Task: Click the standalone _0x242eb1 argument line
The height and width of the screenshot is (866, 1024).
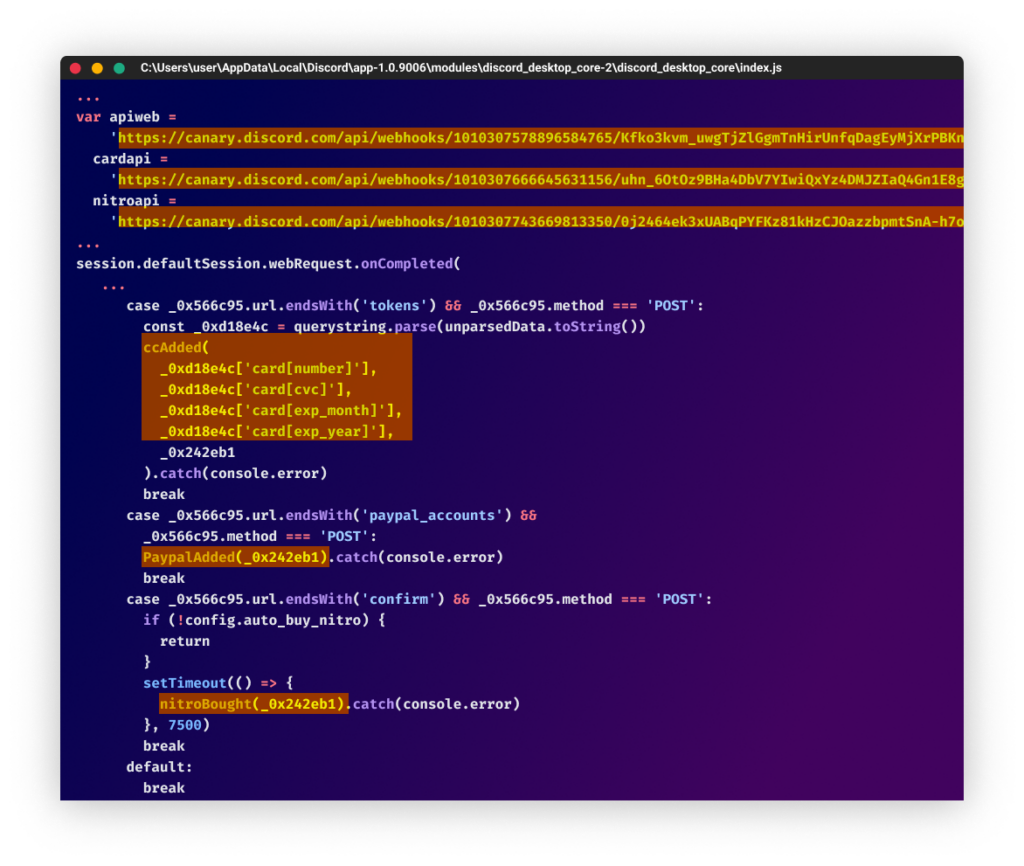Action: point(197,453)
